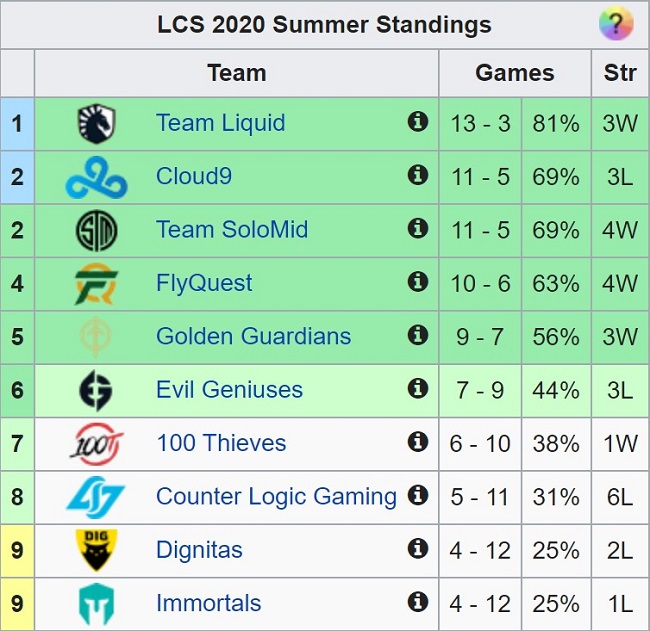This screenshot has width=650, height=631.
Task: Click the Evil Geniuses link
Action: (229, 390)
